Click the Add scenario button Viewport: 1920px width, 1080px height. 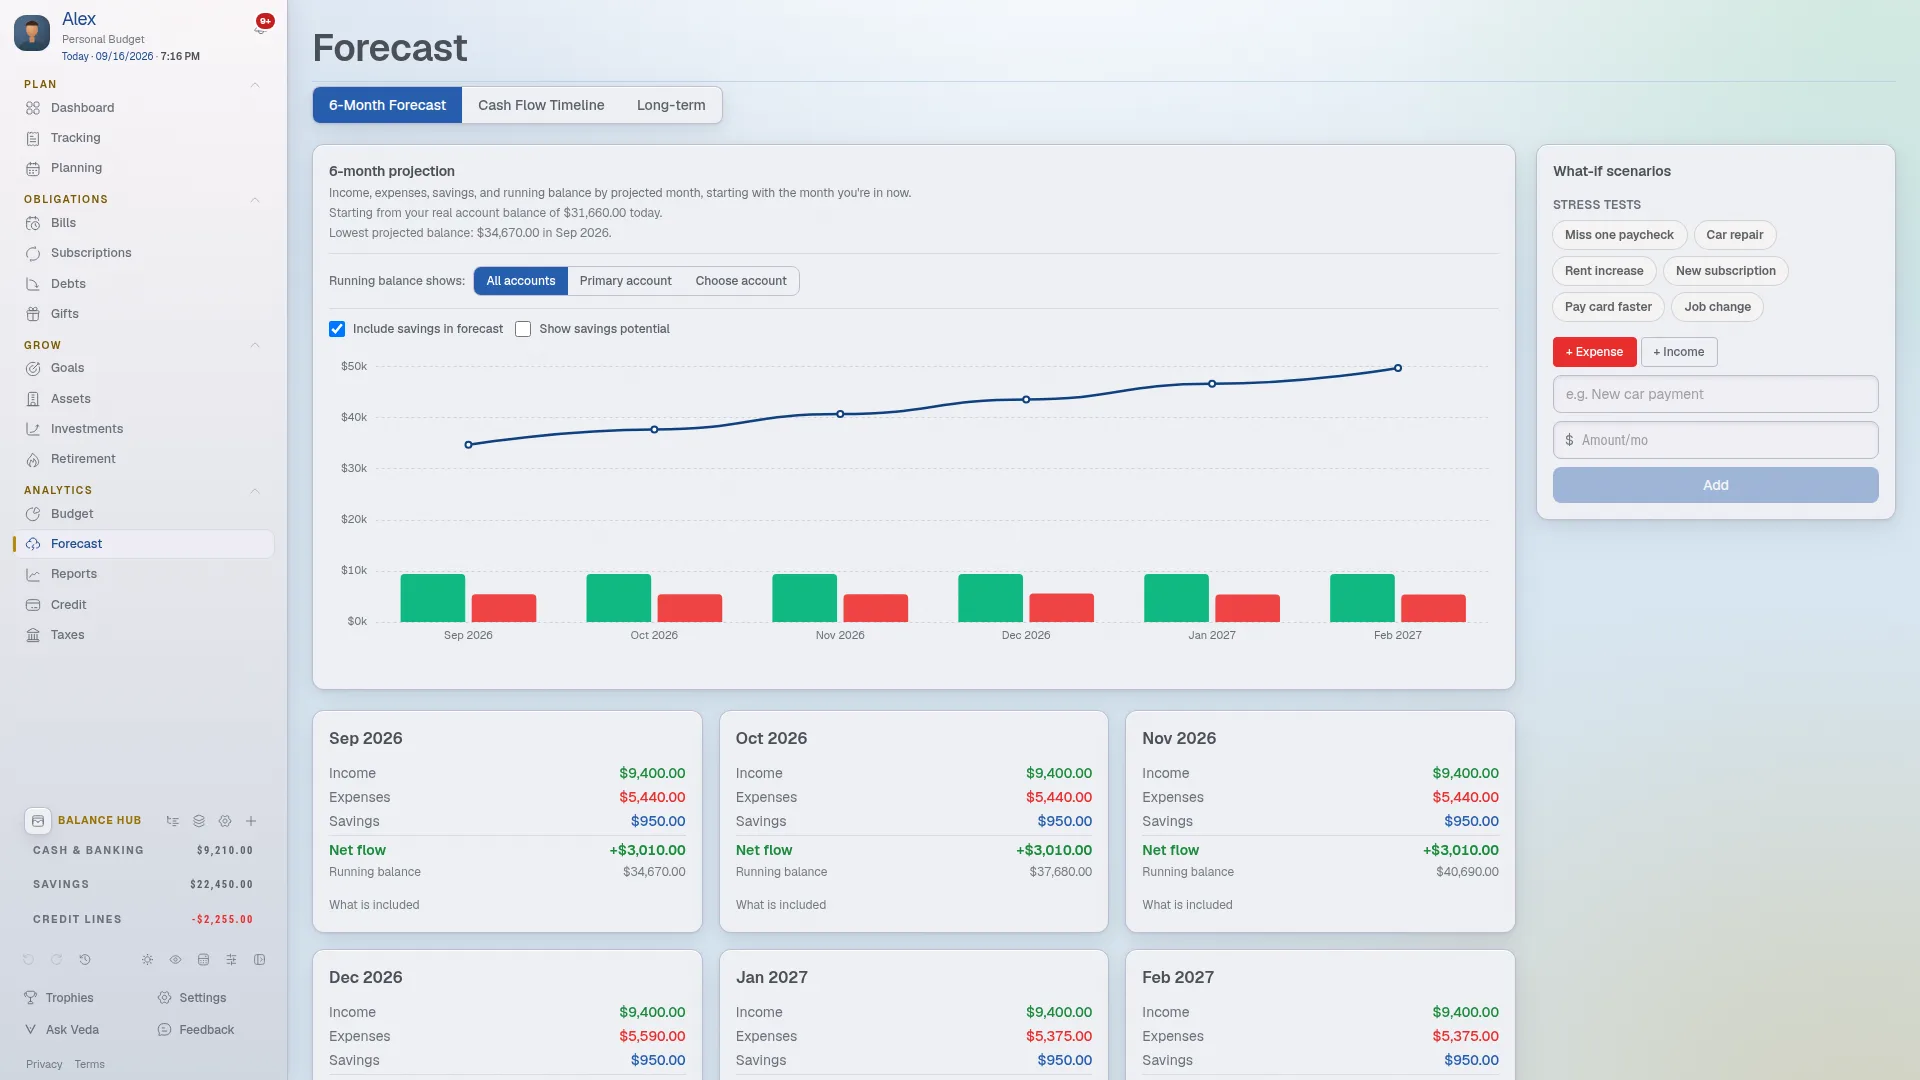coord(1716,485)
